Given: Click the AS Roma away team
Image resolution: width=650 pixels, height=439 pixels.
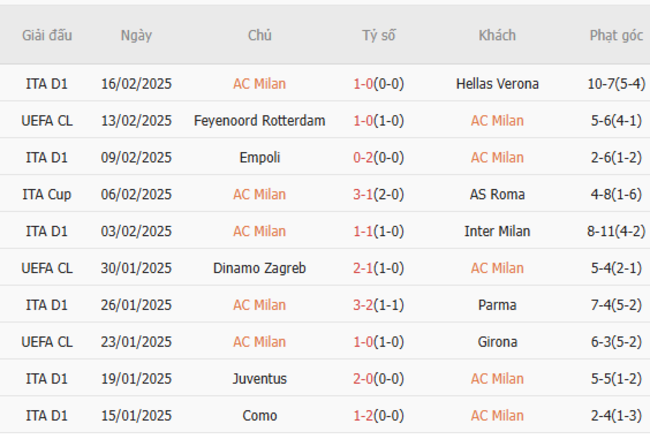Looking at the screenshot, I should [x=496, y=194].
